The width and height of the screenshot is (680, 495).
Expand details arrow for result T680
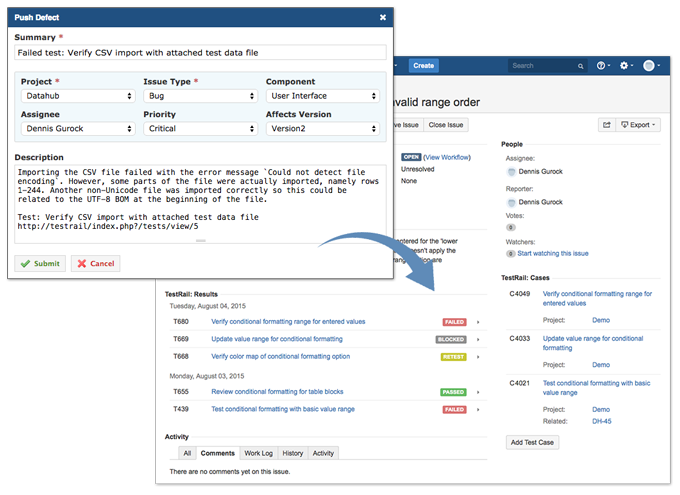click(478, 322)
